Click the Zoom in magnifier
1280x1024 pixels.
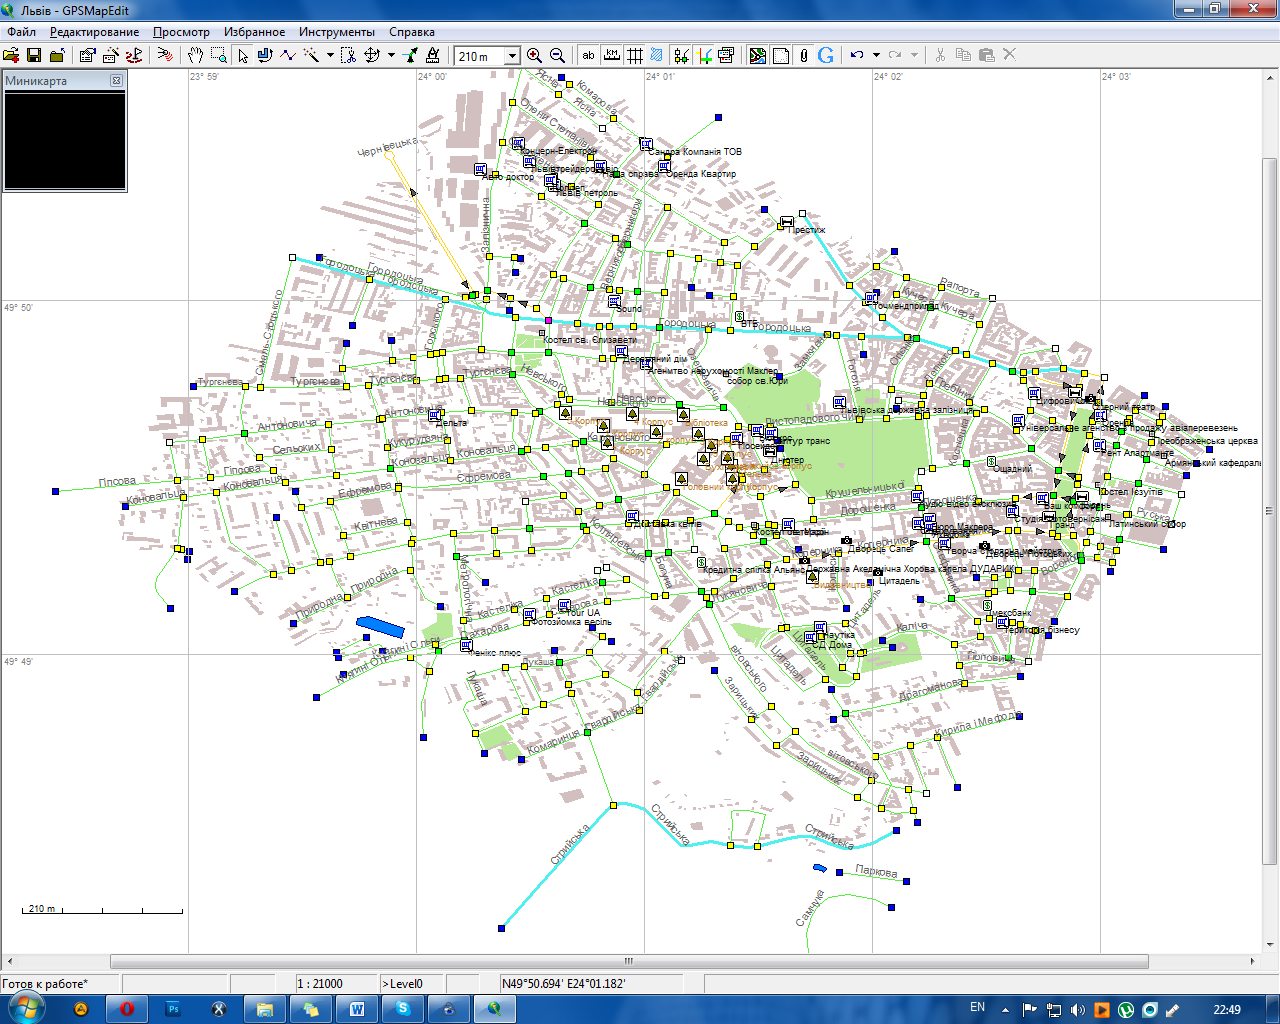534,56
